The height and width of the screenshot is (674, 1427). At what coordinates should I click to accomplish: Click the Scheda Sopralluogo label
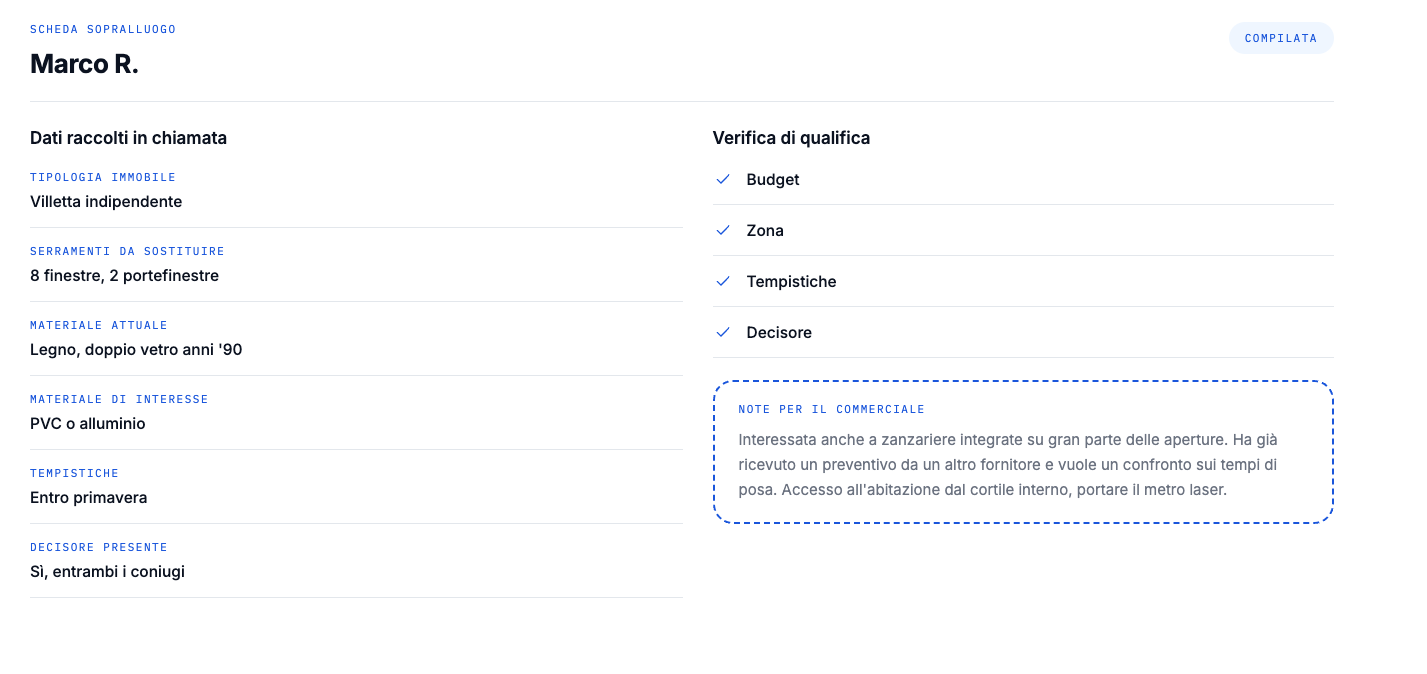click(103, 29)
